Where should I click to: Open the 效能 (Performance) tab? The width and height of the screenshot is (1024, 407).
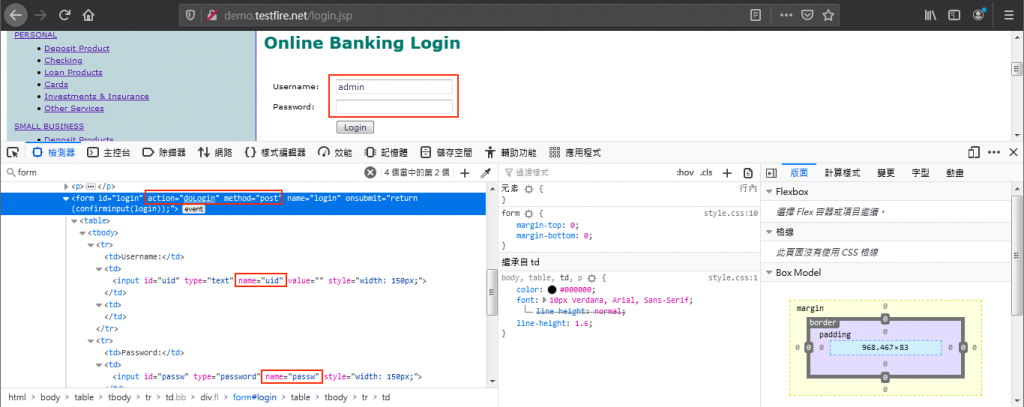tap(335, 152)
